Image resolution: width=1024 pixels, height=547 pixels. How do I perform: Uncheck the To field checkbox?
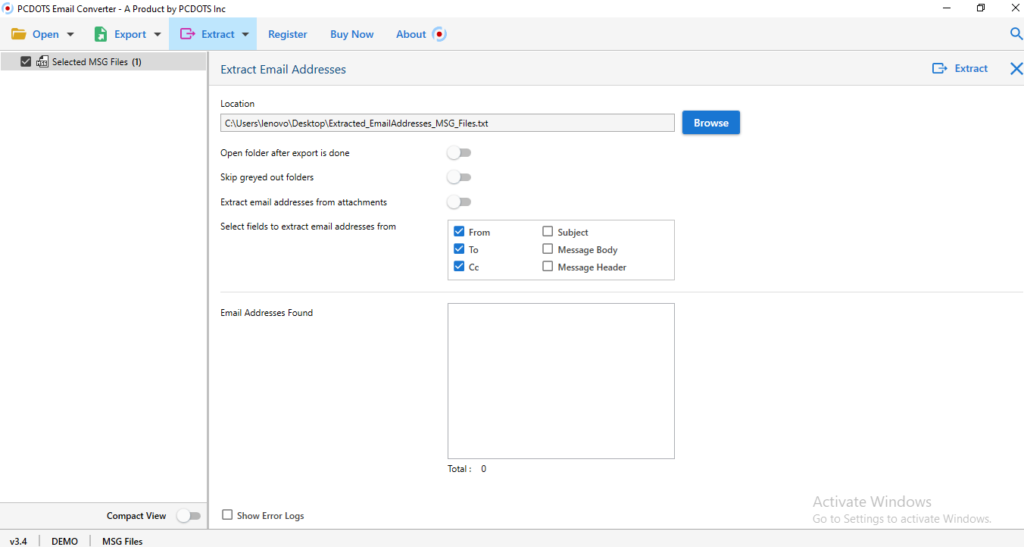(459, 249)
